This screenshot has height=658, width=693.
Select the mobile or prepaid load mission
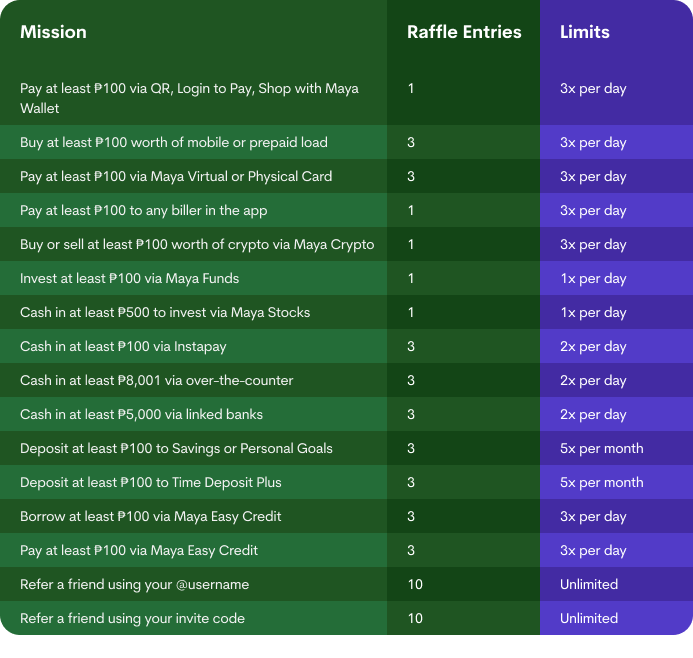pyautogui.click(x=174, y=143)
